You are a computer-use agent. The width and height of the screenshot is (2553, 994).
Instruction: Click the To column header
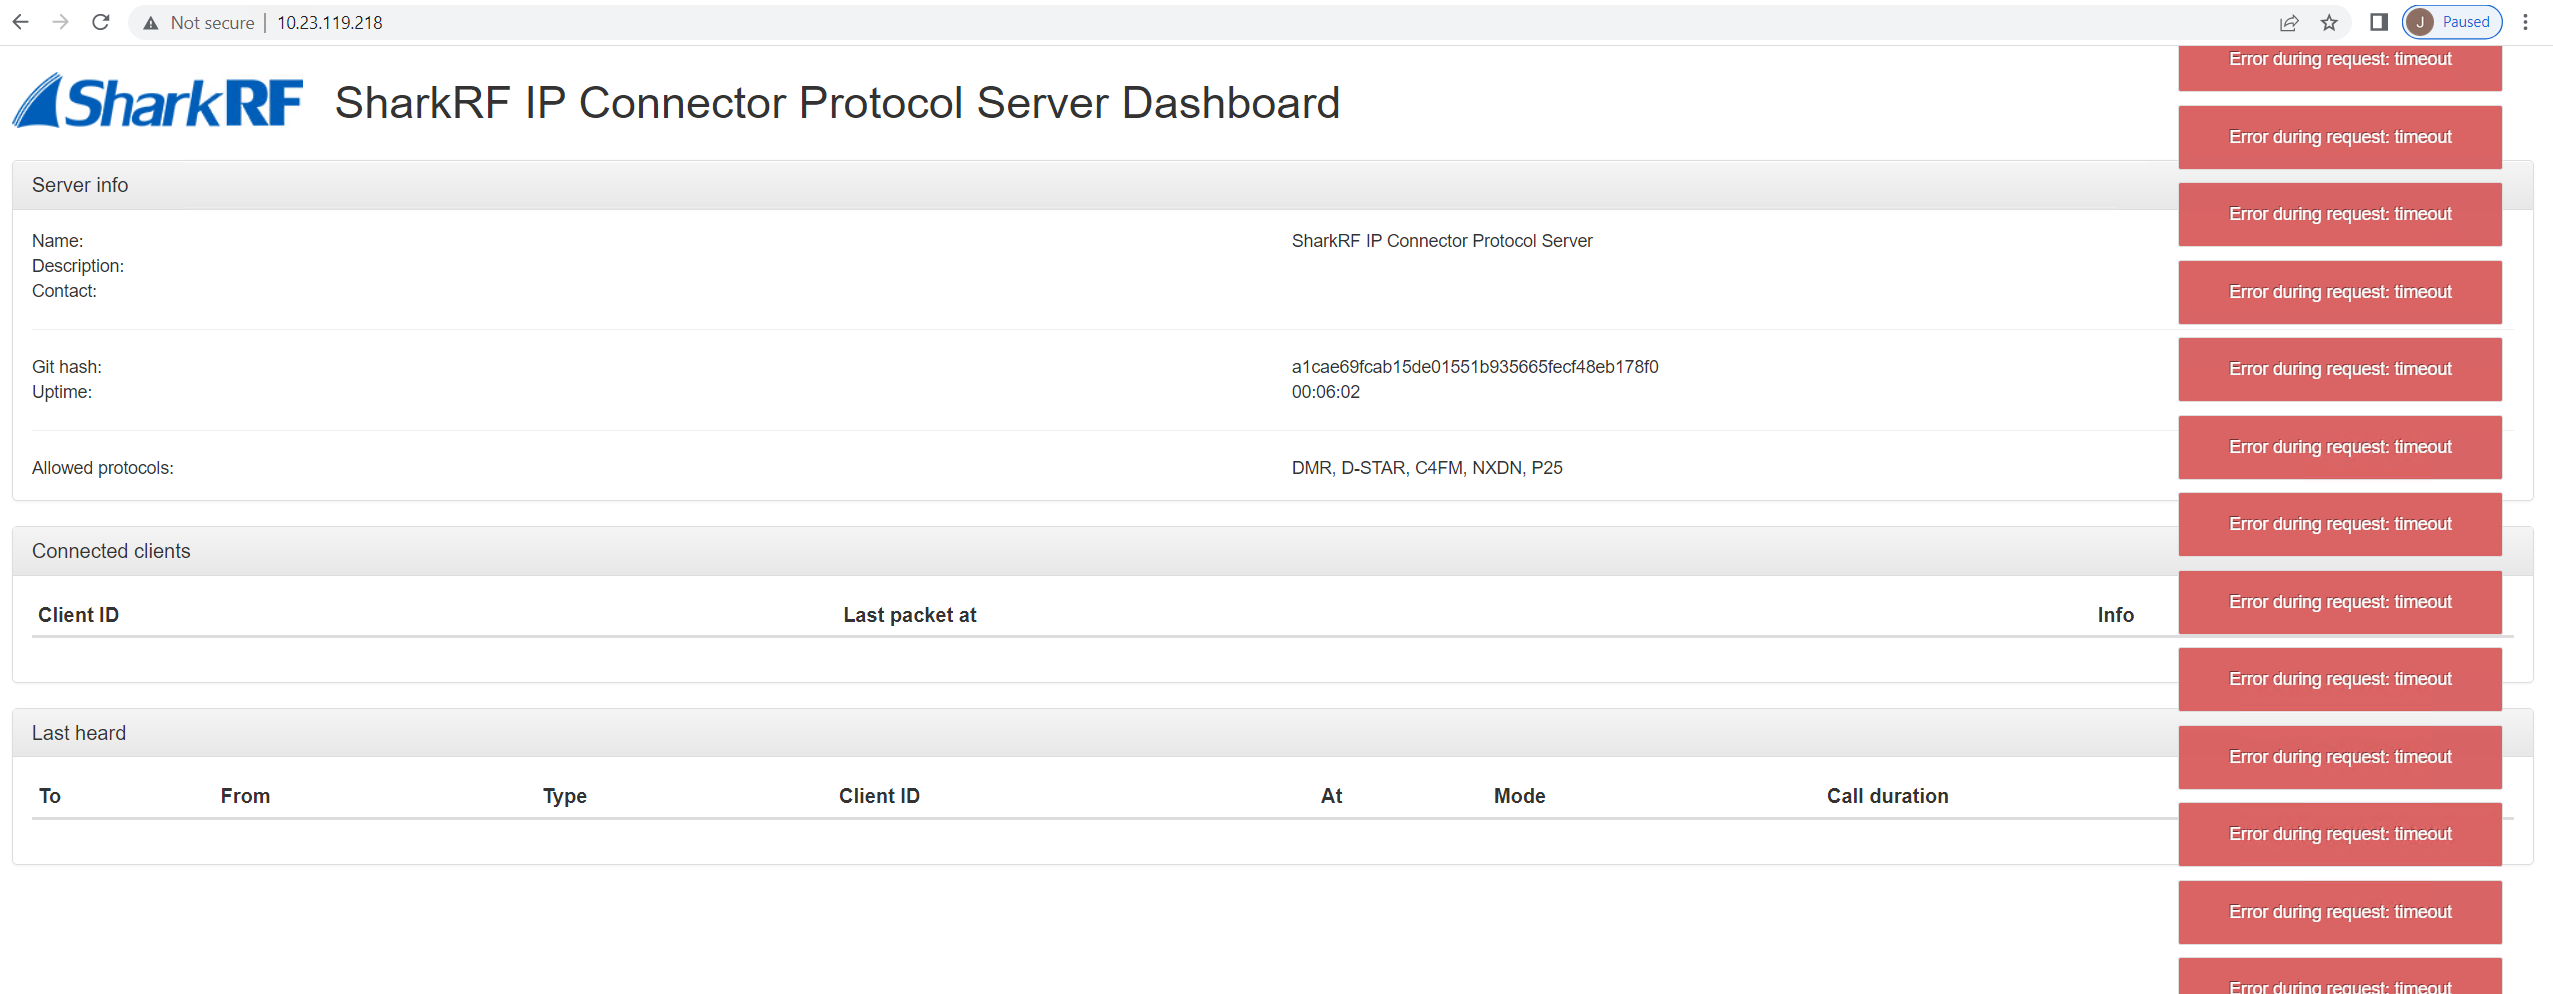(x=50, y=796)
